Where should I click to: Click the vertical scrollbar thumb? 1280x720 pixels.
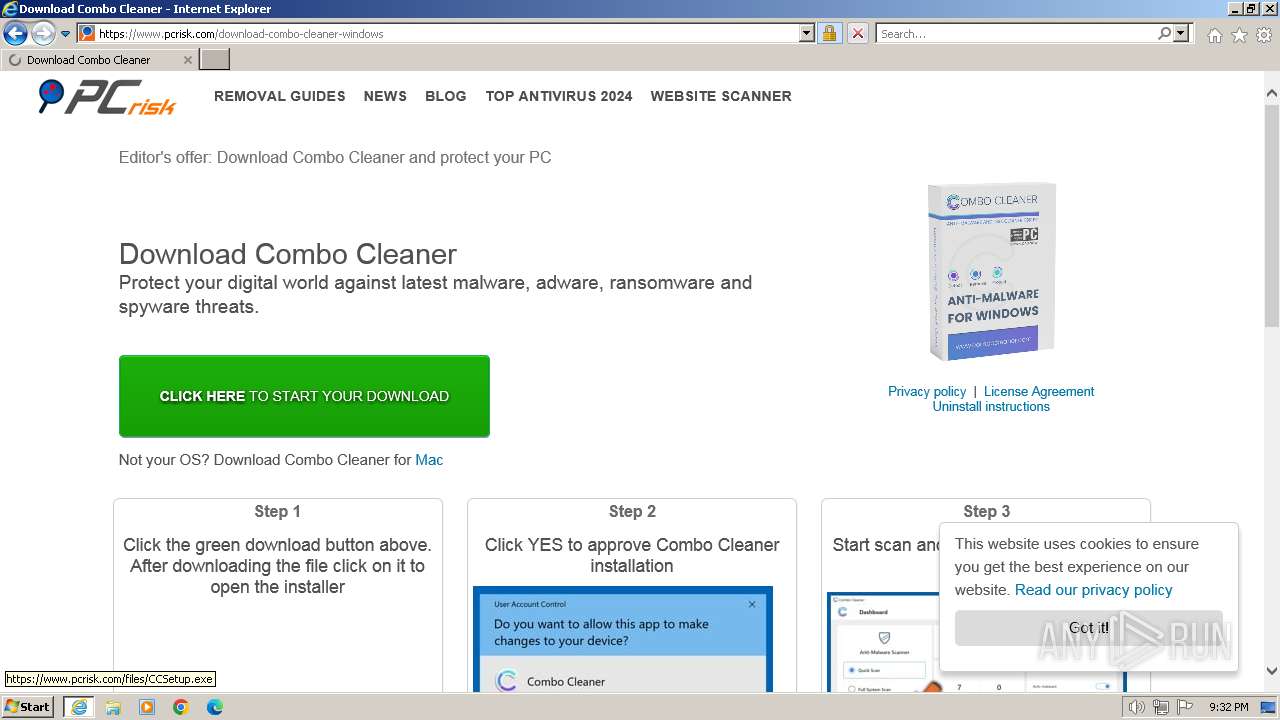(1272, 215)
